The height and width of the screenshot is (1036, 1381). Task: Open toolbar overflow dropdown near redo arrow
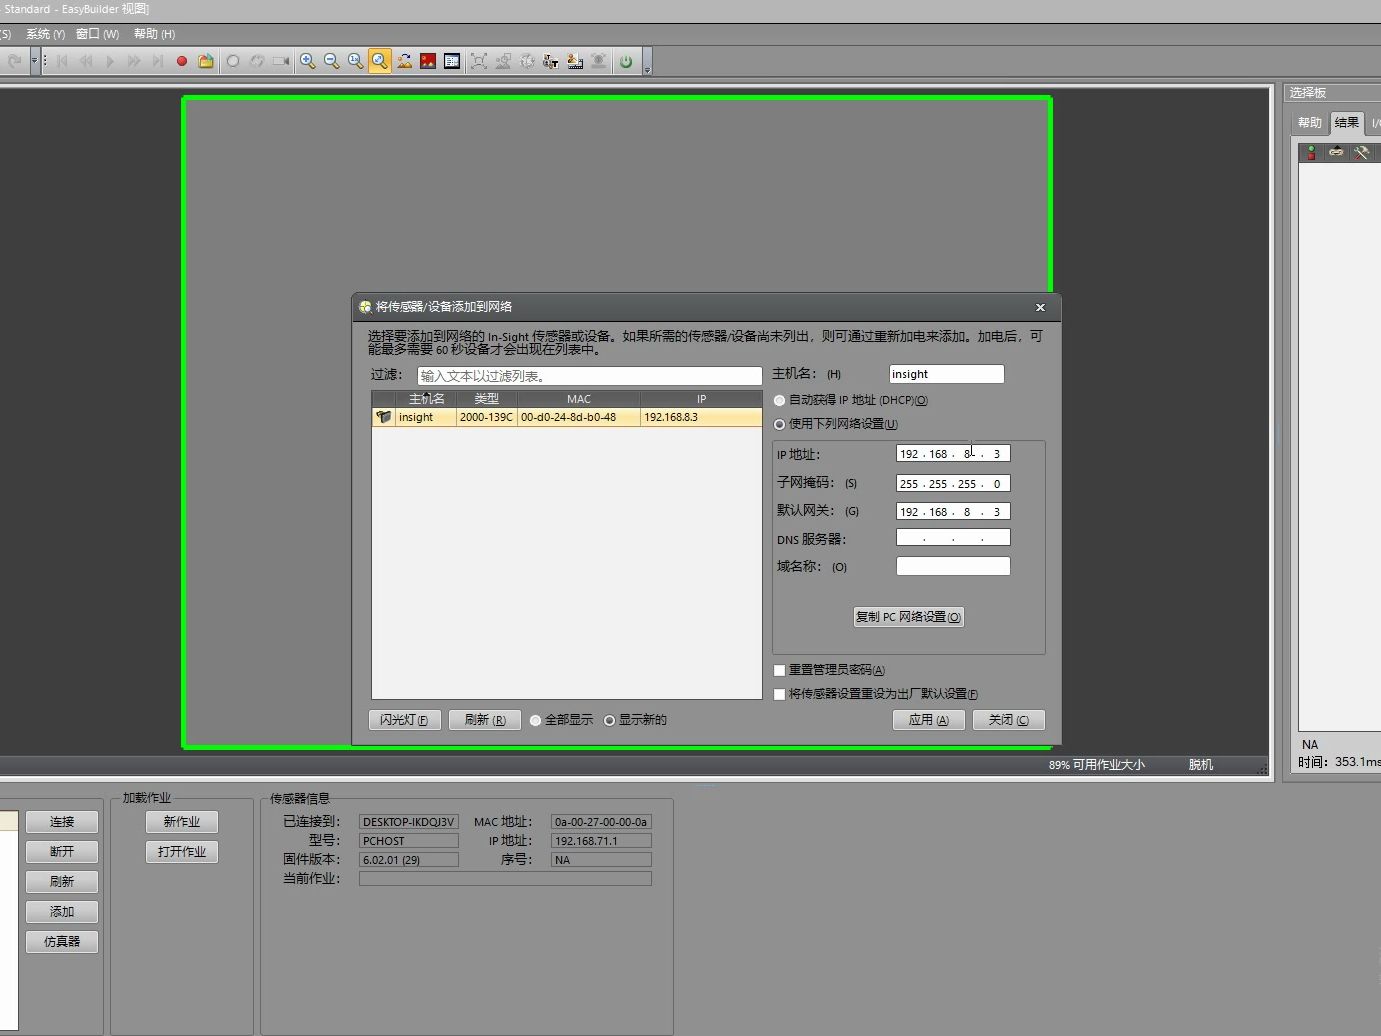click(34, 61)
